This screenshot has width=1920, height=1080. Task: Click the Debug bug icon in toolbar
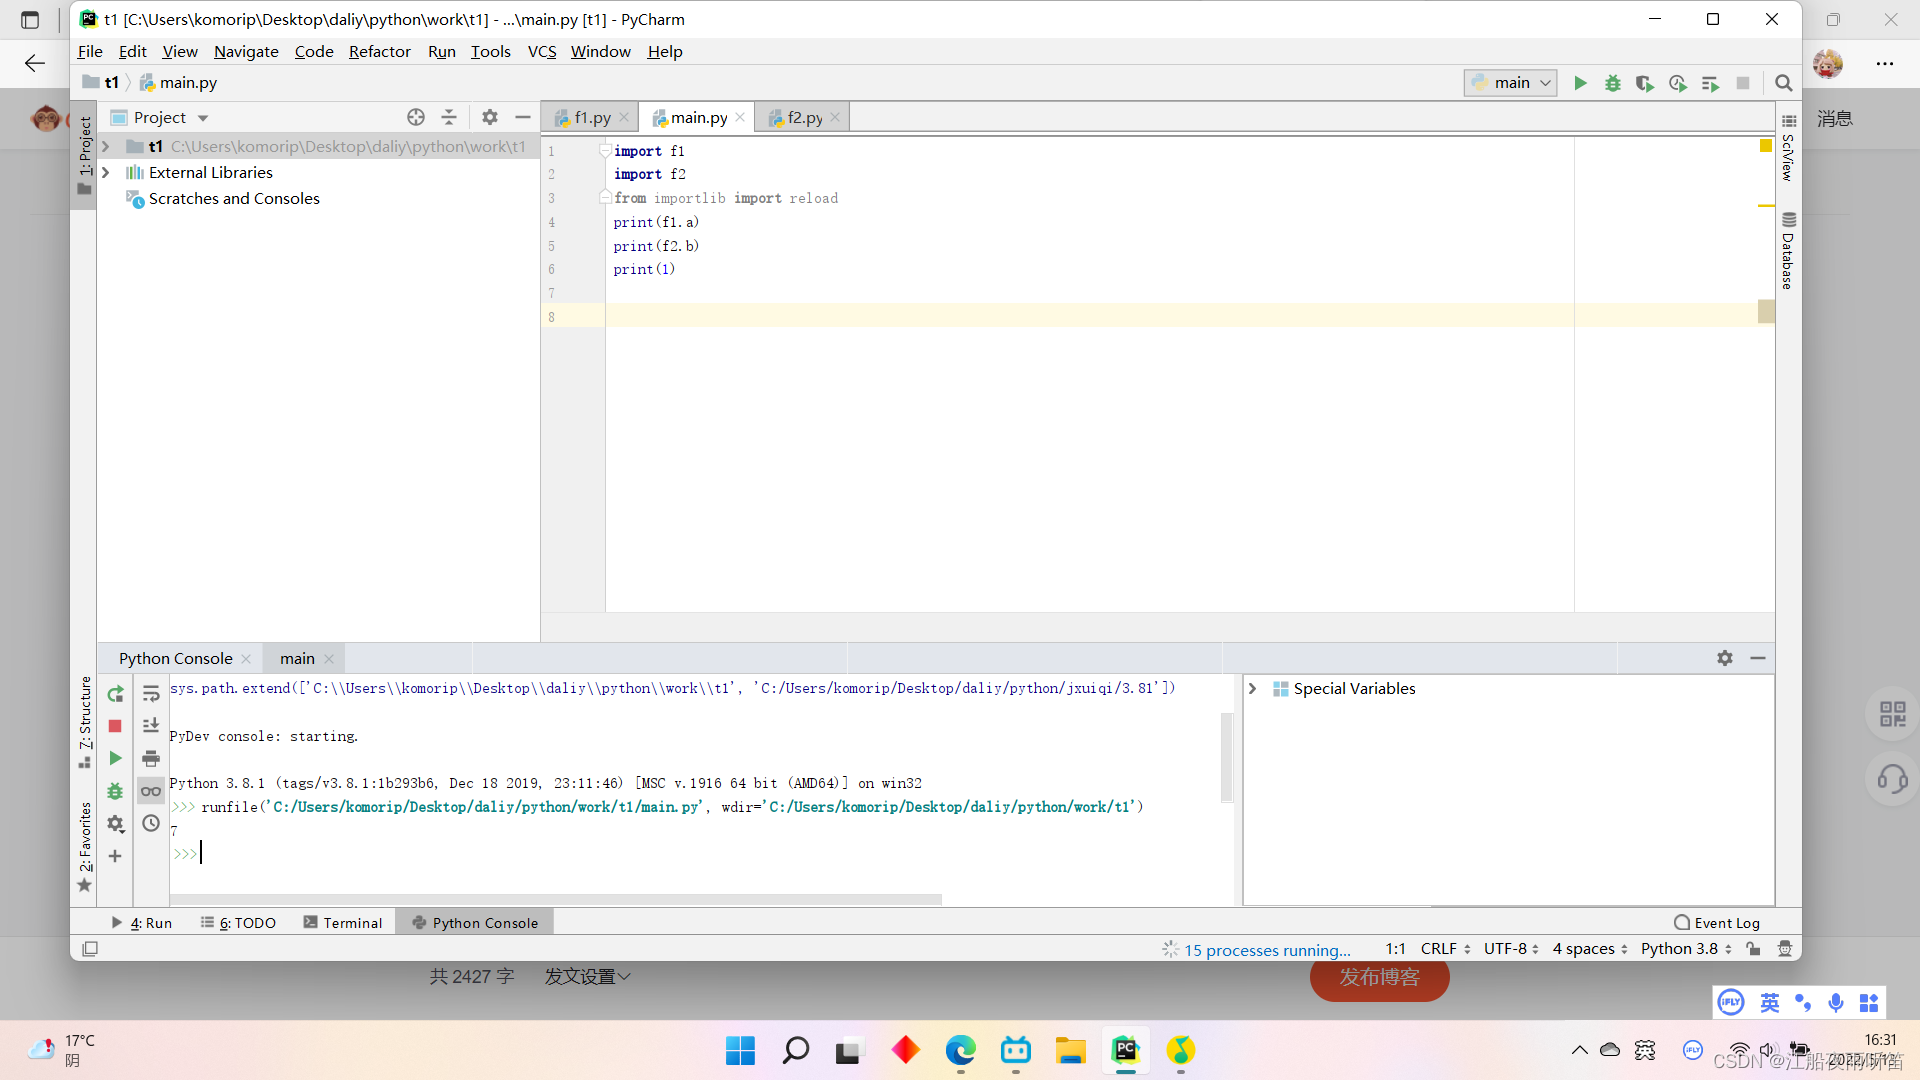[1612, 83]
